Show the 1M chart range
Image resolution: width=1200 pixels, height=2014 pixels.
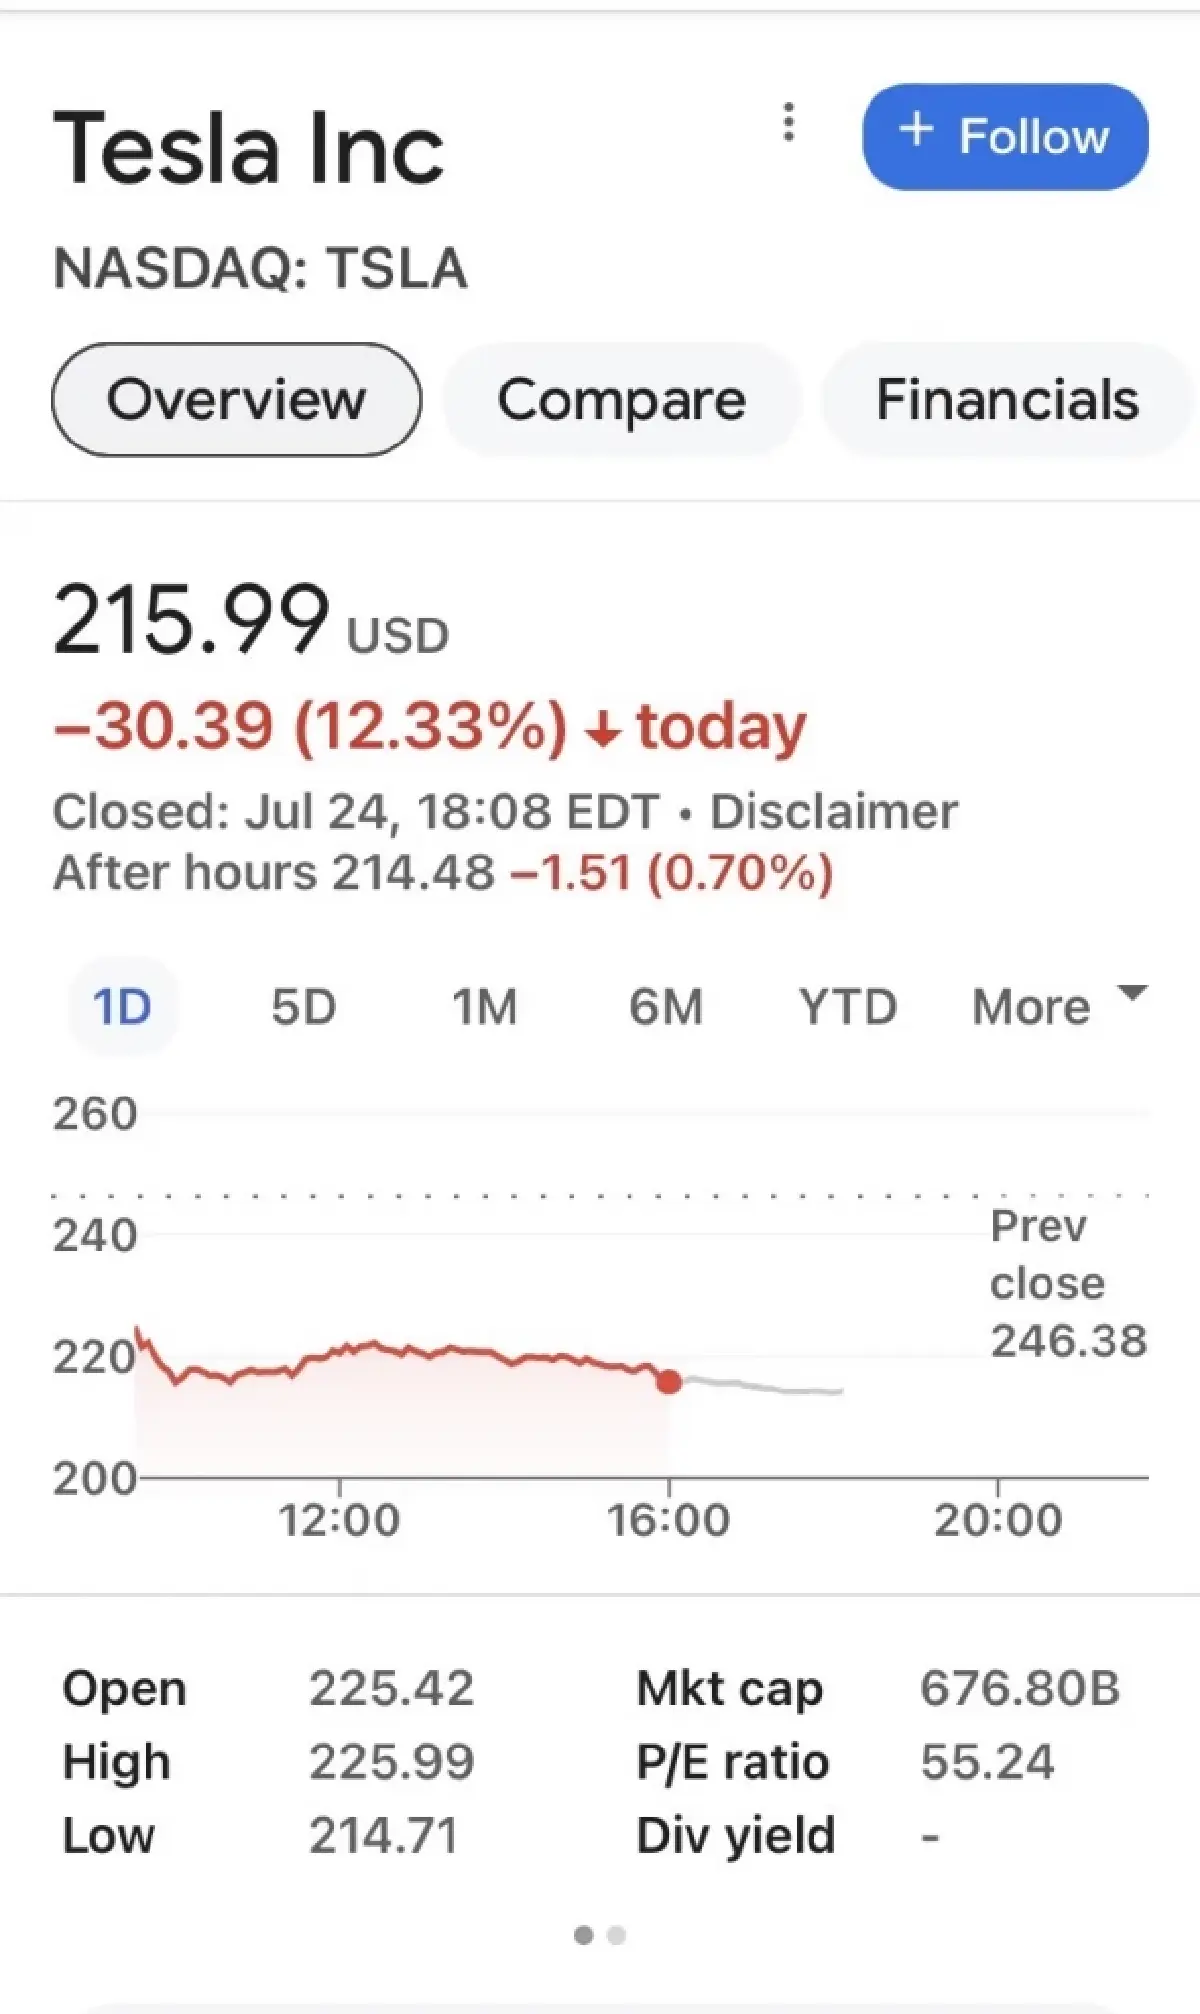coord(485,1007)
